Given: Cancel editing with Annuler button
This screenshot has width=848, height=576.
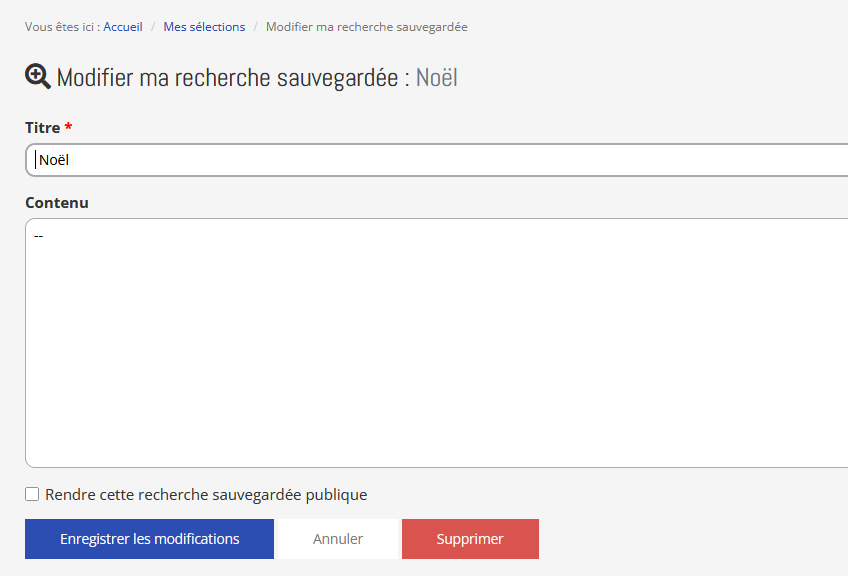Looking at the screenshot, I should pyautogui.click(x=338, y=539).
